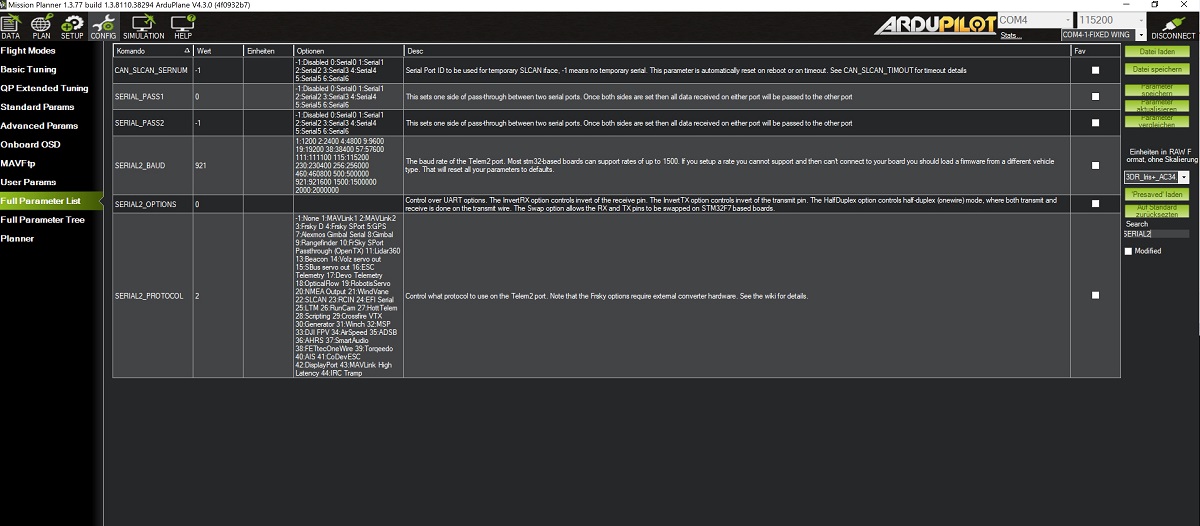Click the Optionen column header
The image size is (1200, 526).
[347, 50]
